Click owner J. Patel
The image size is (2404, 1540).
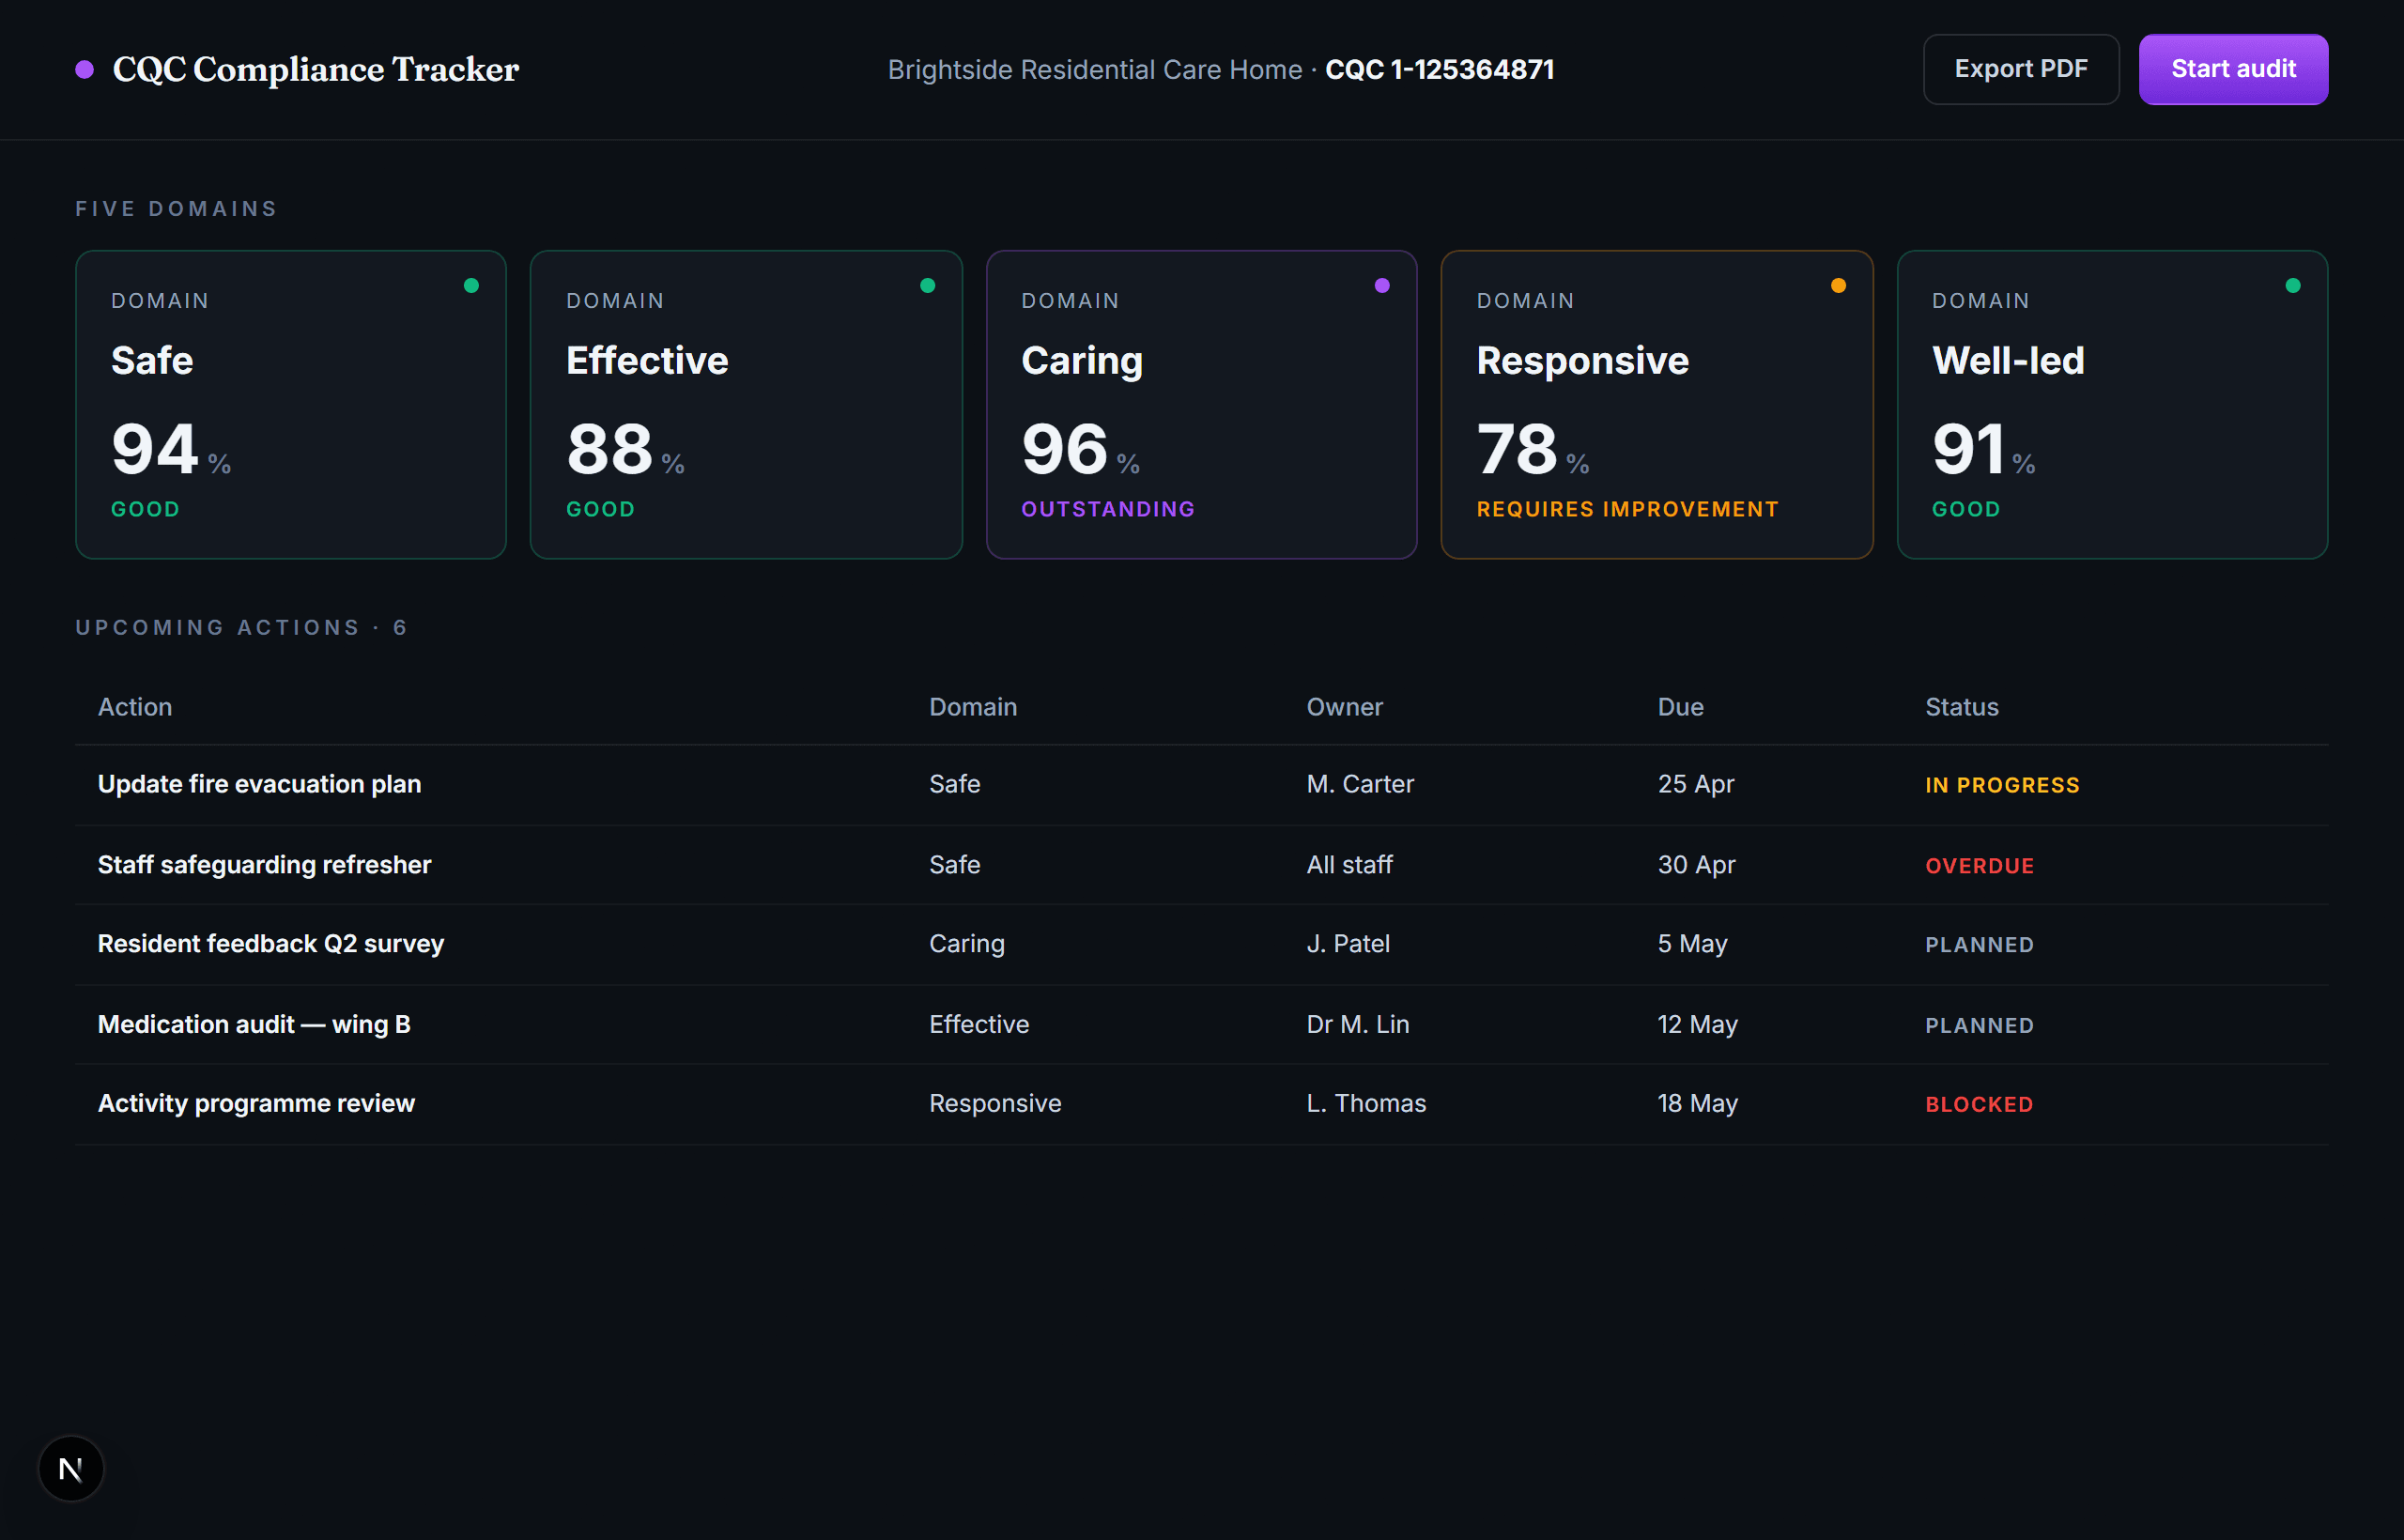pos(1348,944)
